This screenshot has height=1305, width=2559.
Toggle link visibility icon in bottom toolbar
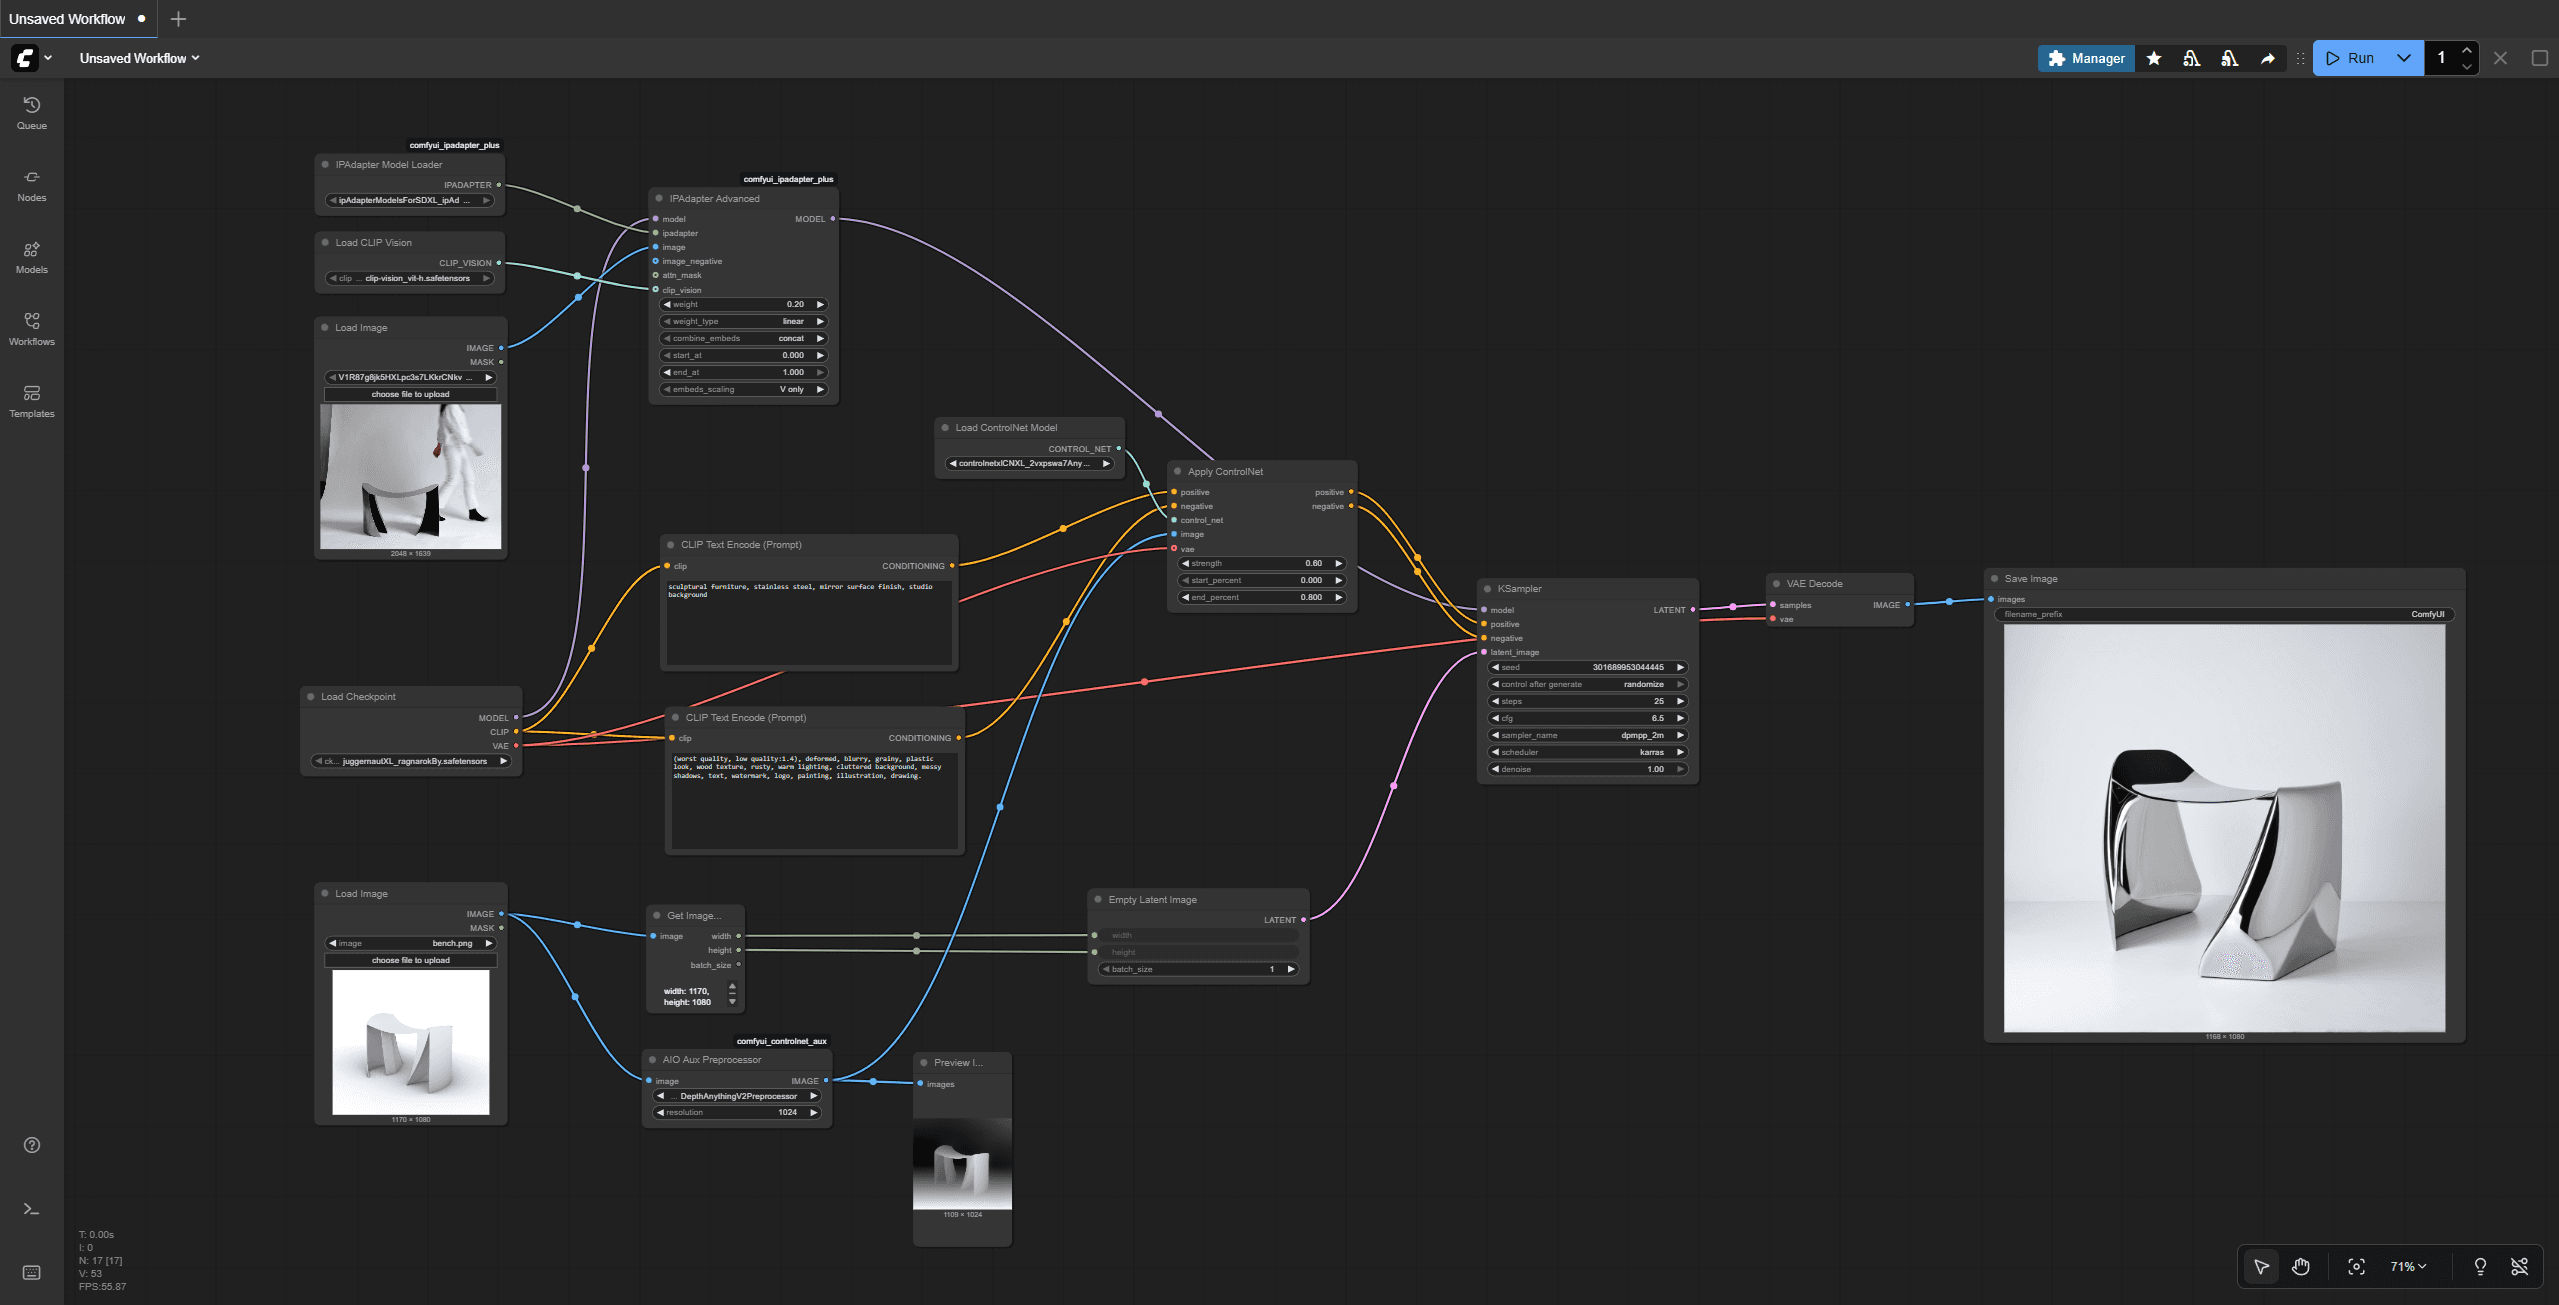pyautogui.click(x=2519, y=1267)
